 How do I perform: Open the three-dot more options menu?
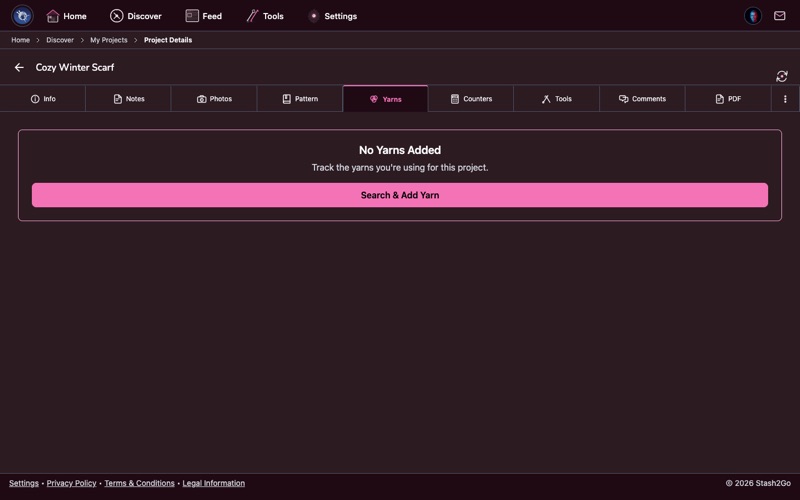coord(785,99)
